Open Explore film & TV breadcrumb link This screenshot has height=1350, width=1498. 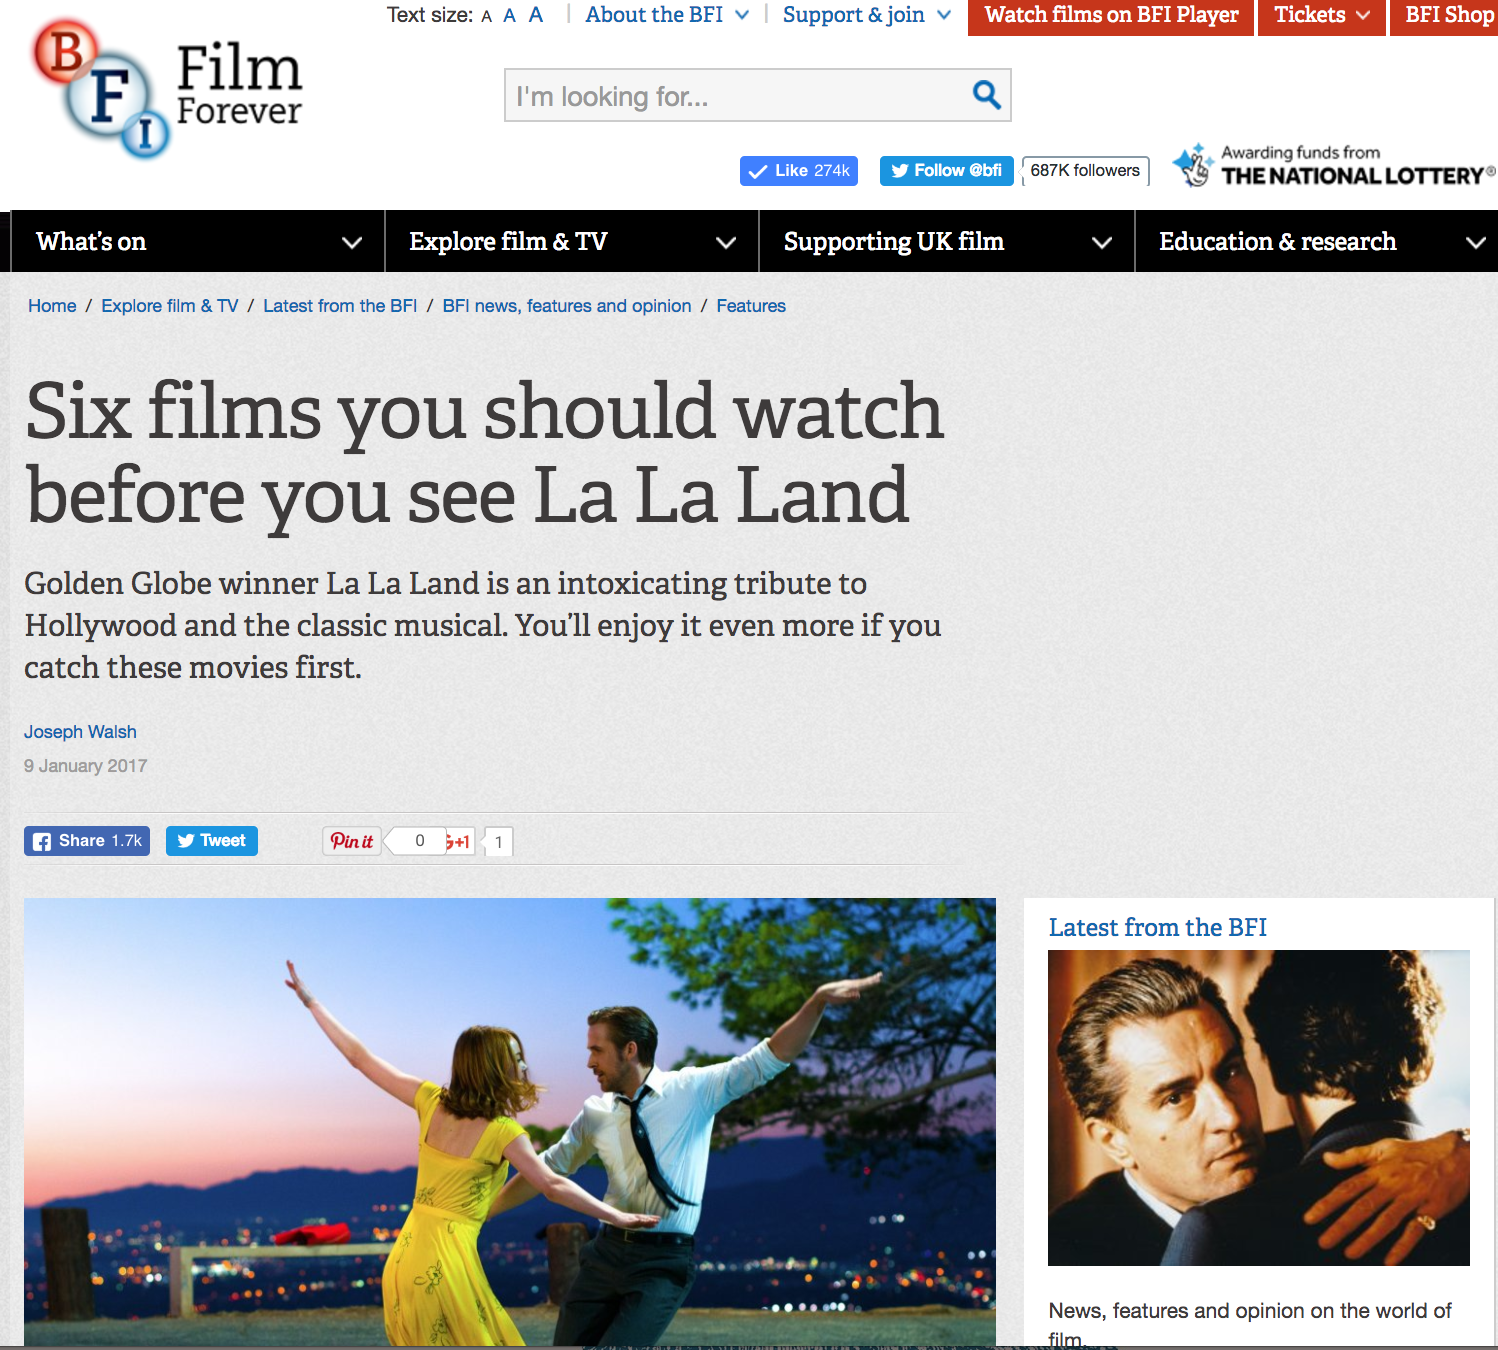point(170,306)
